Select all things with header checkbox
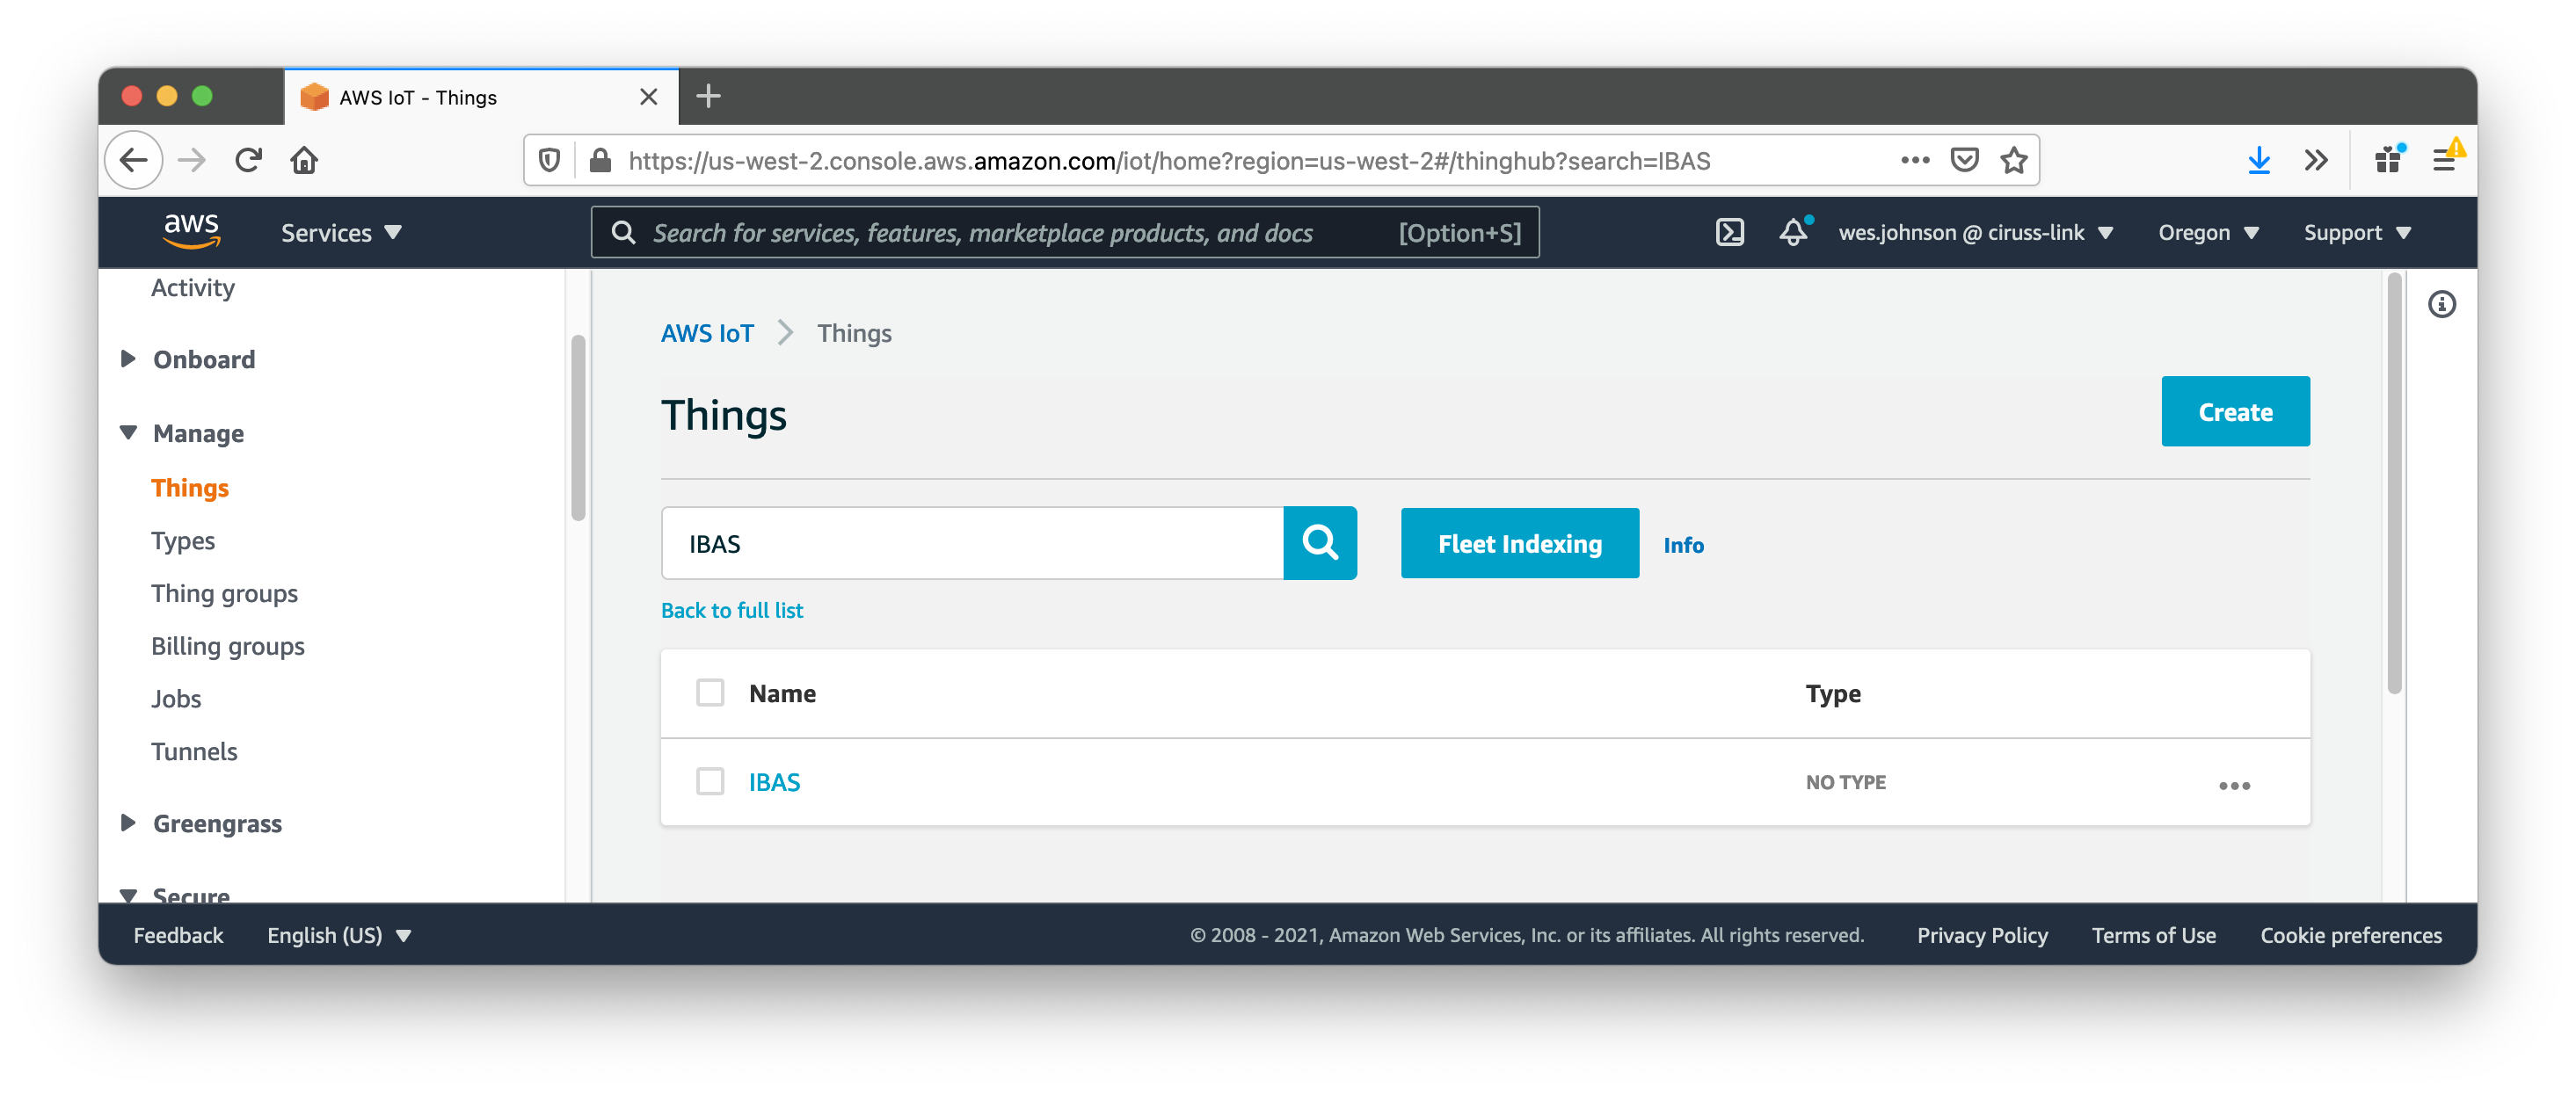The width and height of the screenshot is (2576, 1095). coord(709,692)
